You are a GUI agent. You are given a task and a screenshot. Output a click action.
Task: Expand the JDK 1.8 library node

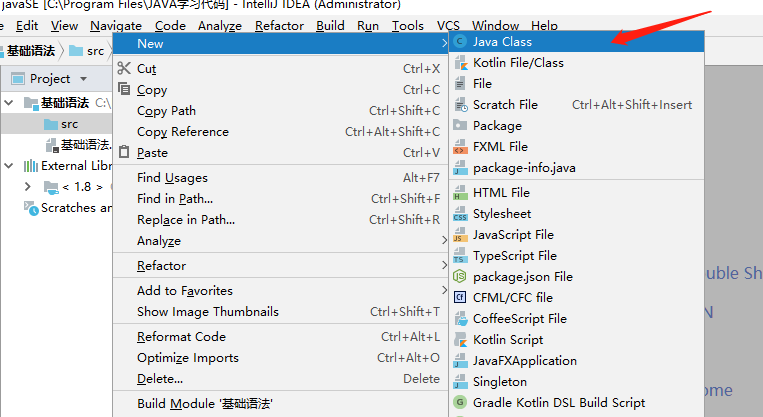(x=28, y=187)
